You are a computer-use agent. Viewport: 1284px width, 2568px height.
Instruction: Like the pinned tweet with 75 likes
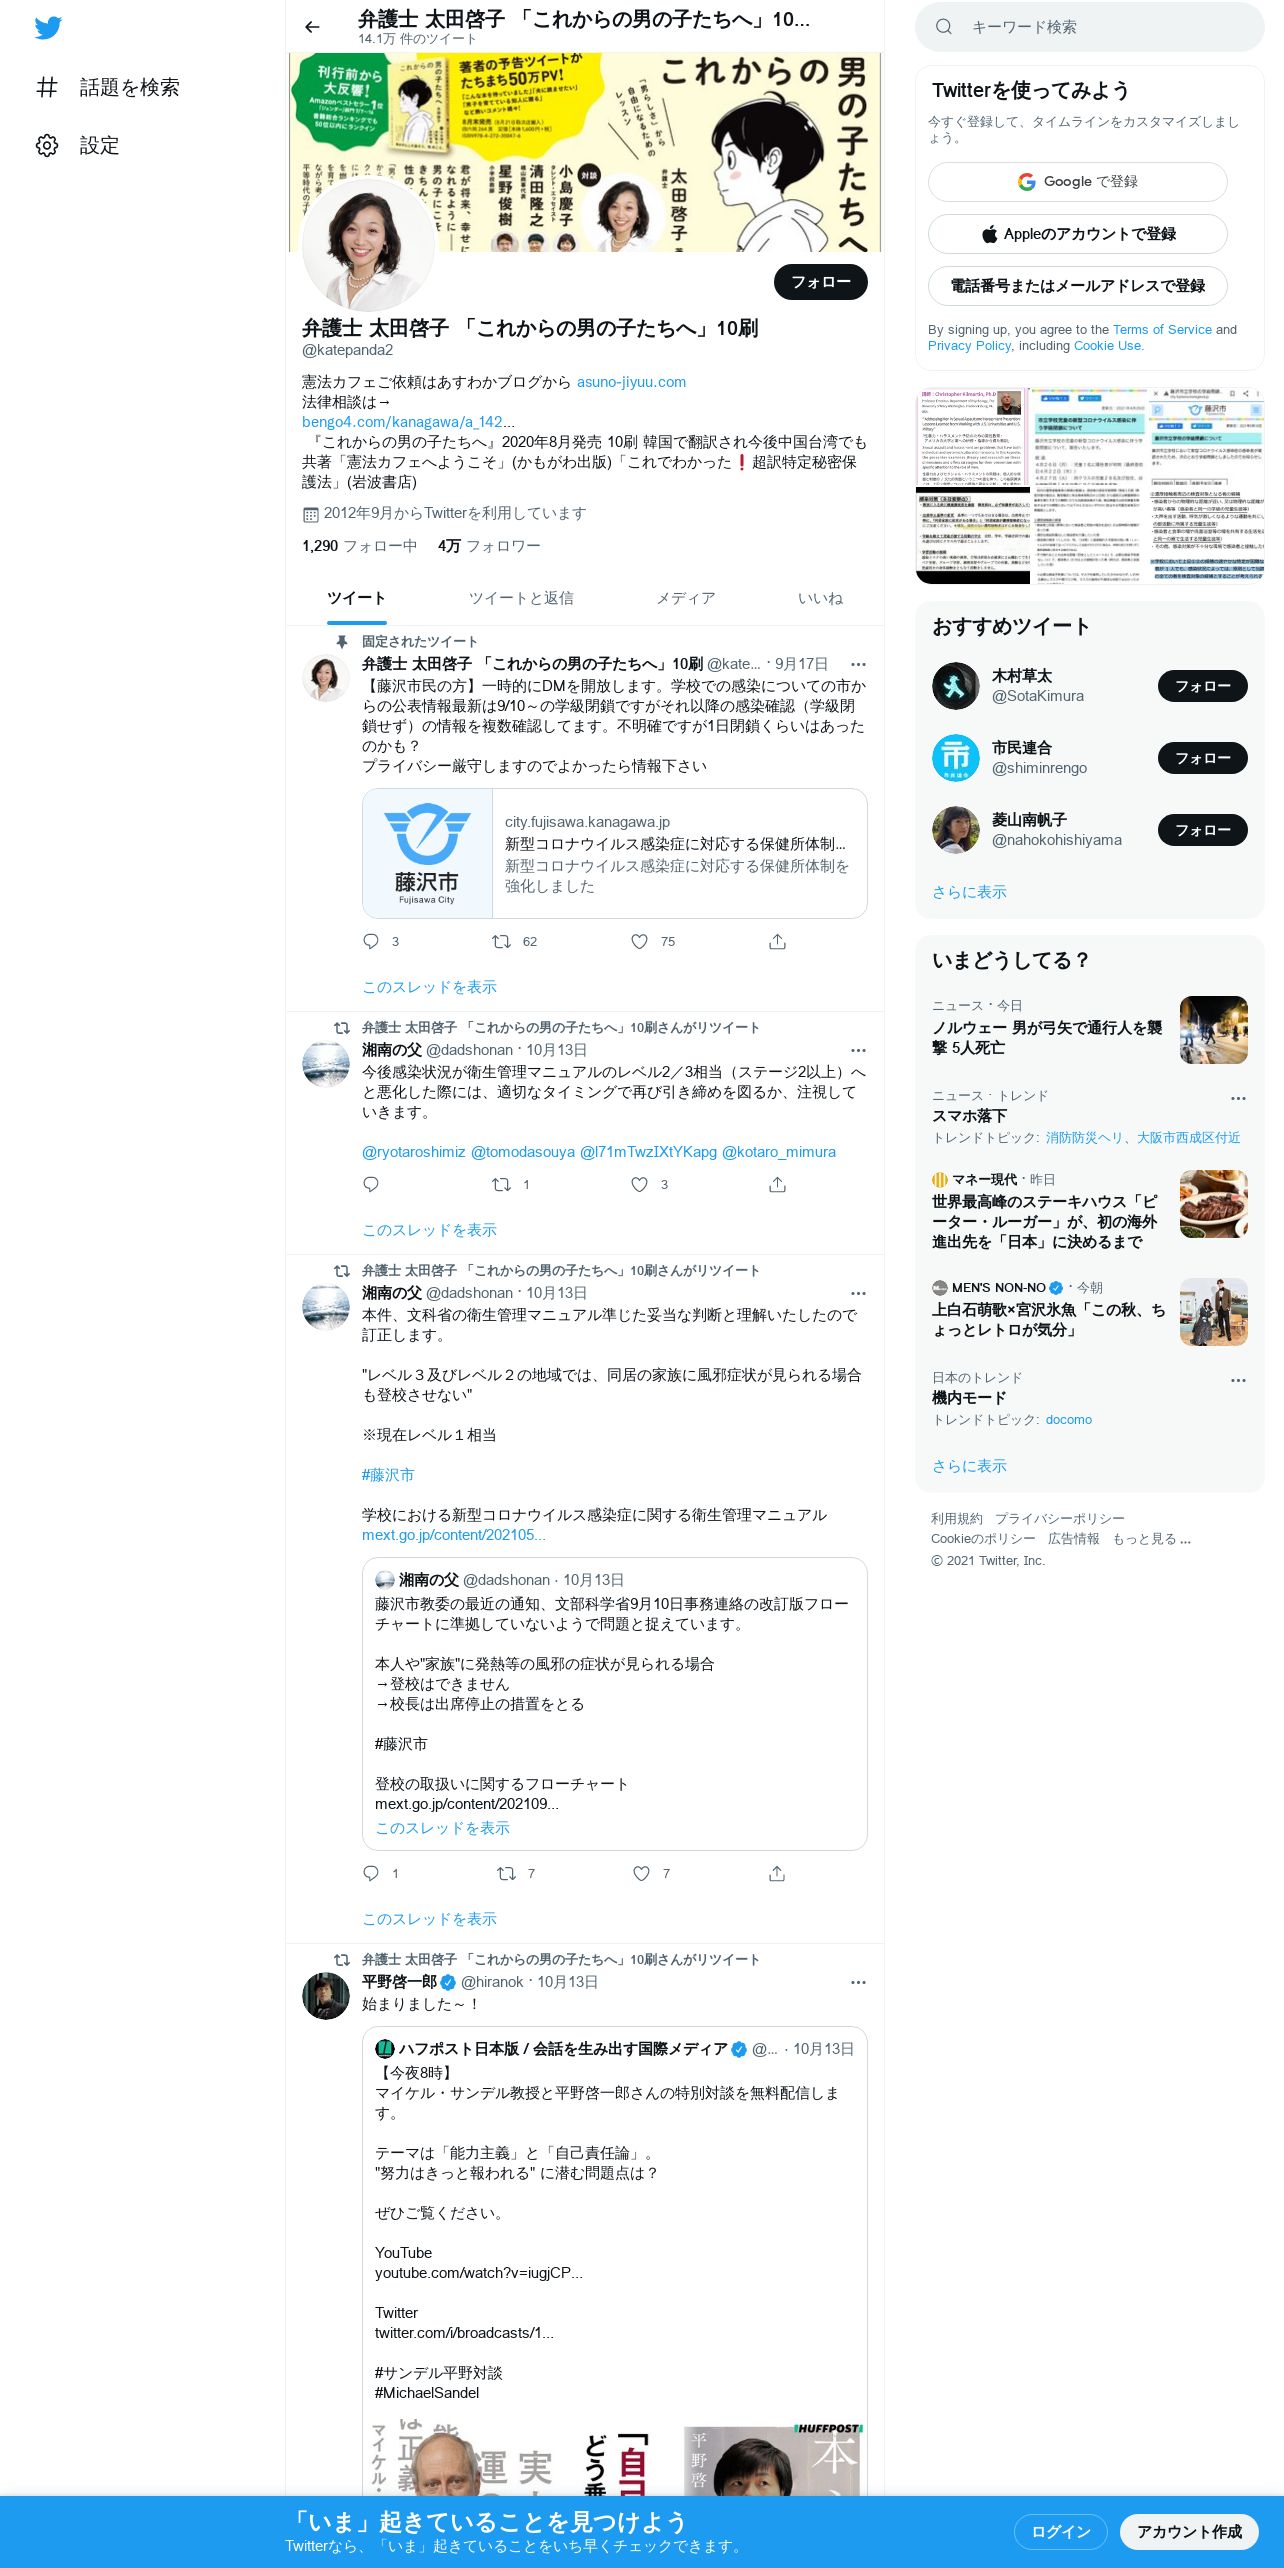point(640,941)
